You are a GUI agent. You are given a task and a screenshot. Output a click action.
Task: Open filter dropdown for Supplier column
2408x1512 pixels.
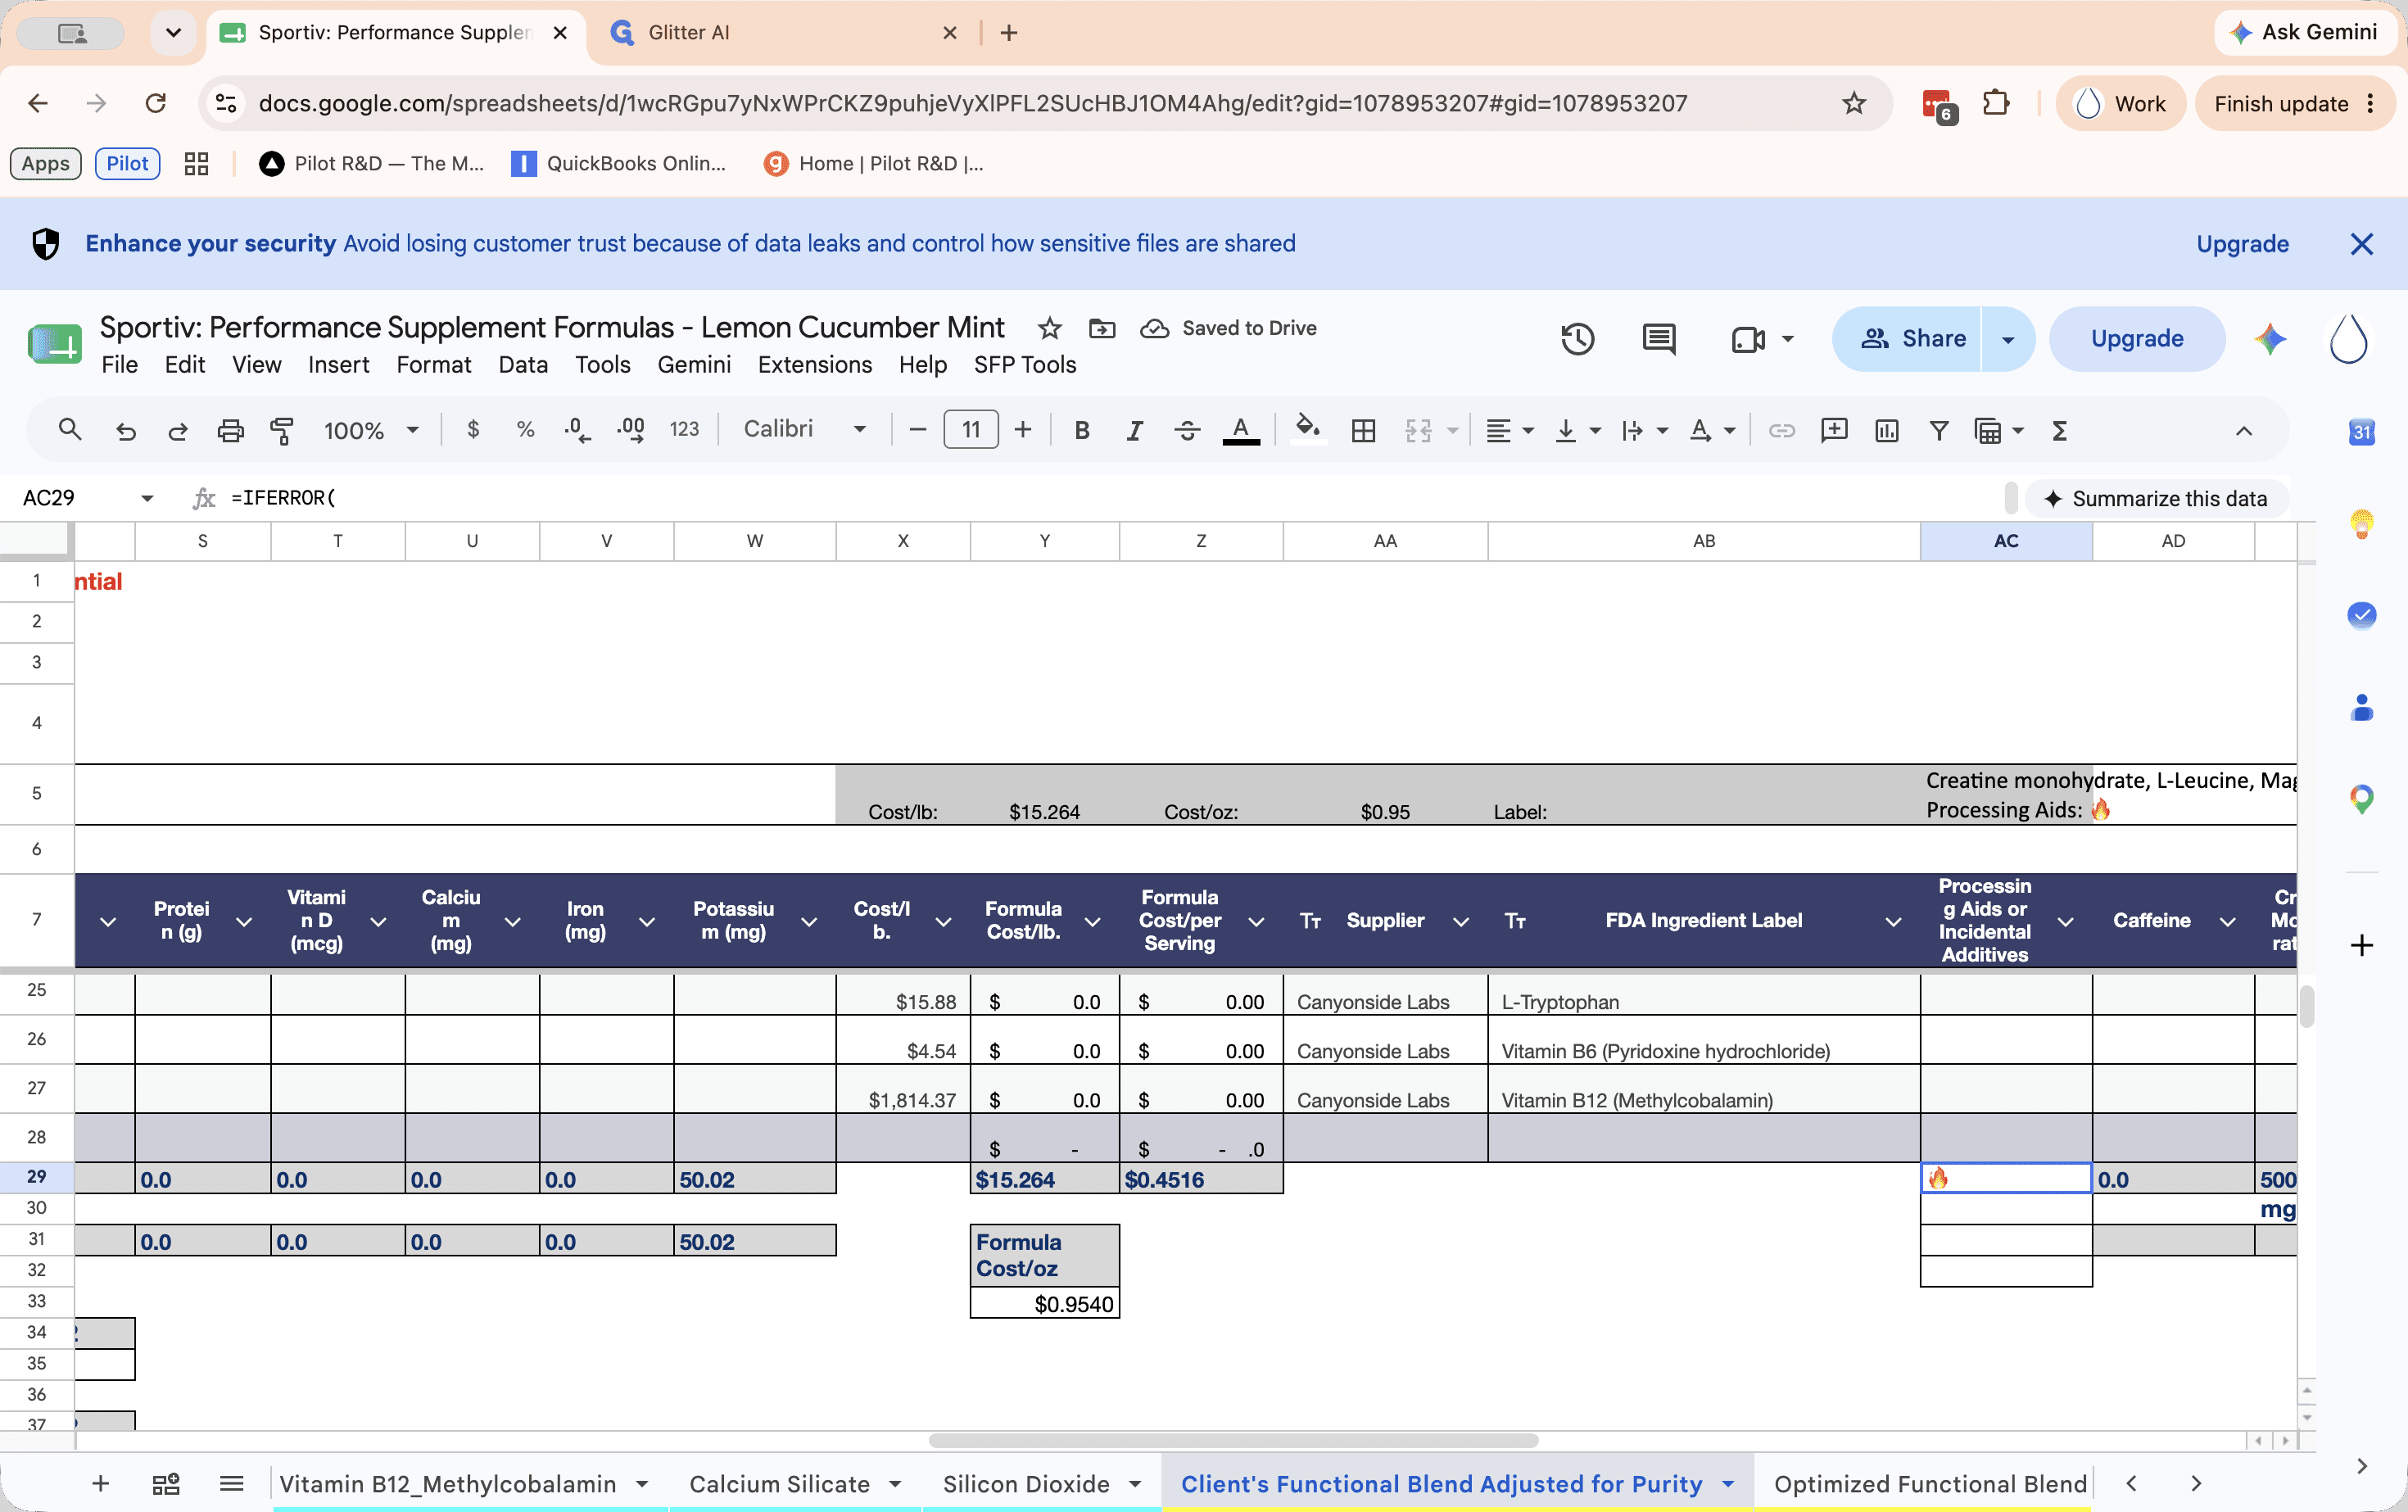1460,921
